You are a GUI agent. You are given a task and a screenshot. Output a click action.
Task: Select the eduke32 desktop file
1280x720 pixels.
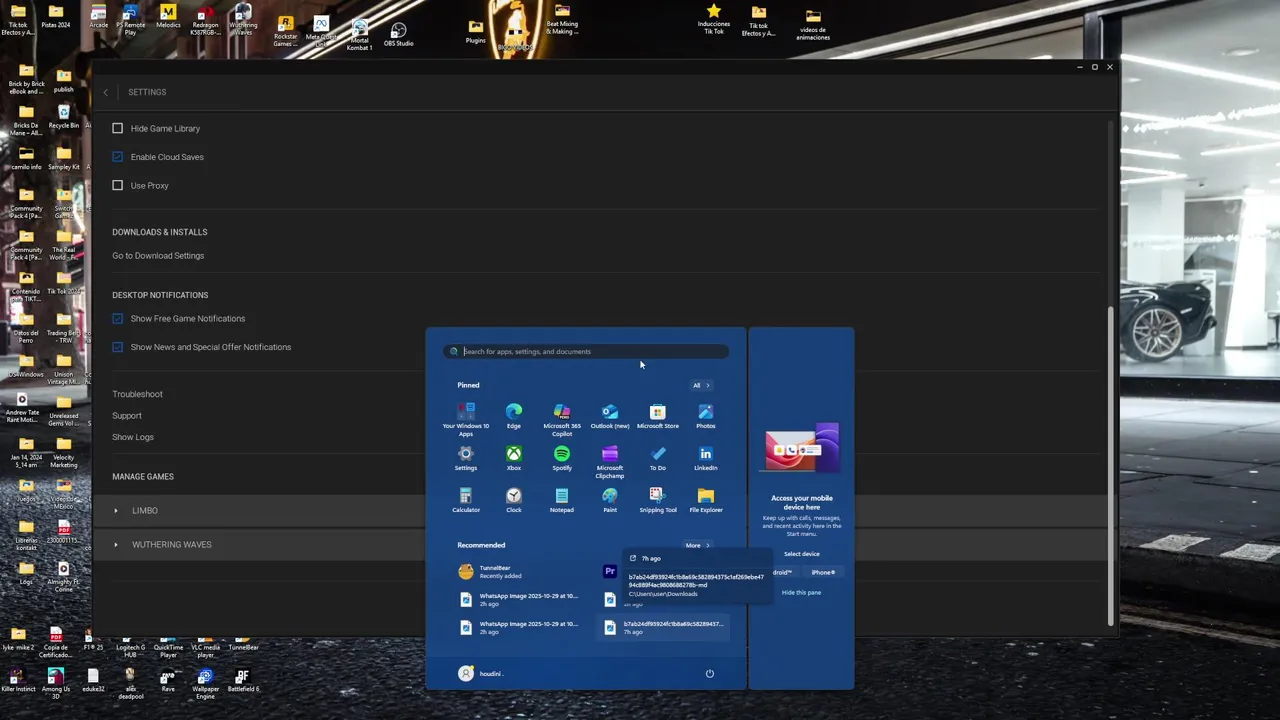tap(93, 682)
